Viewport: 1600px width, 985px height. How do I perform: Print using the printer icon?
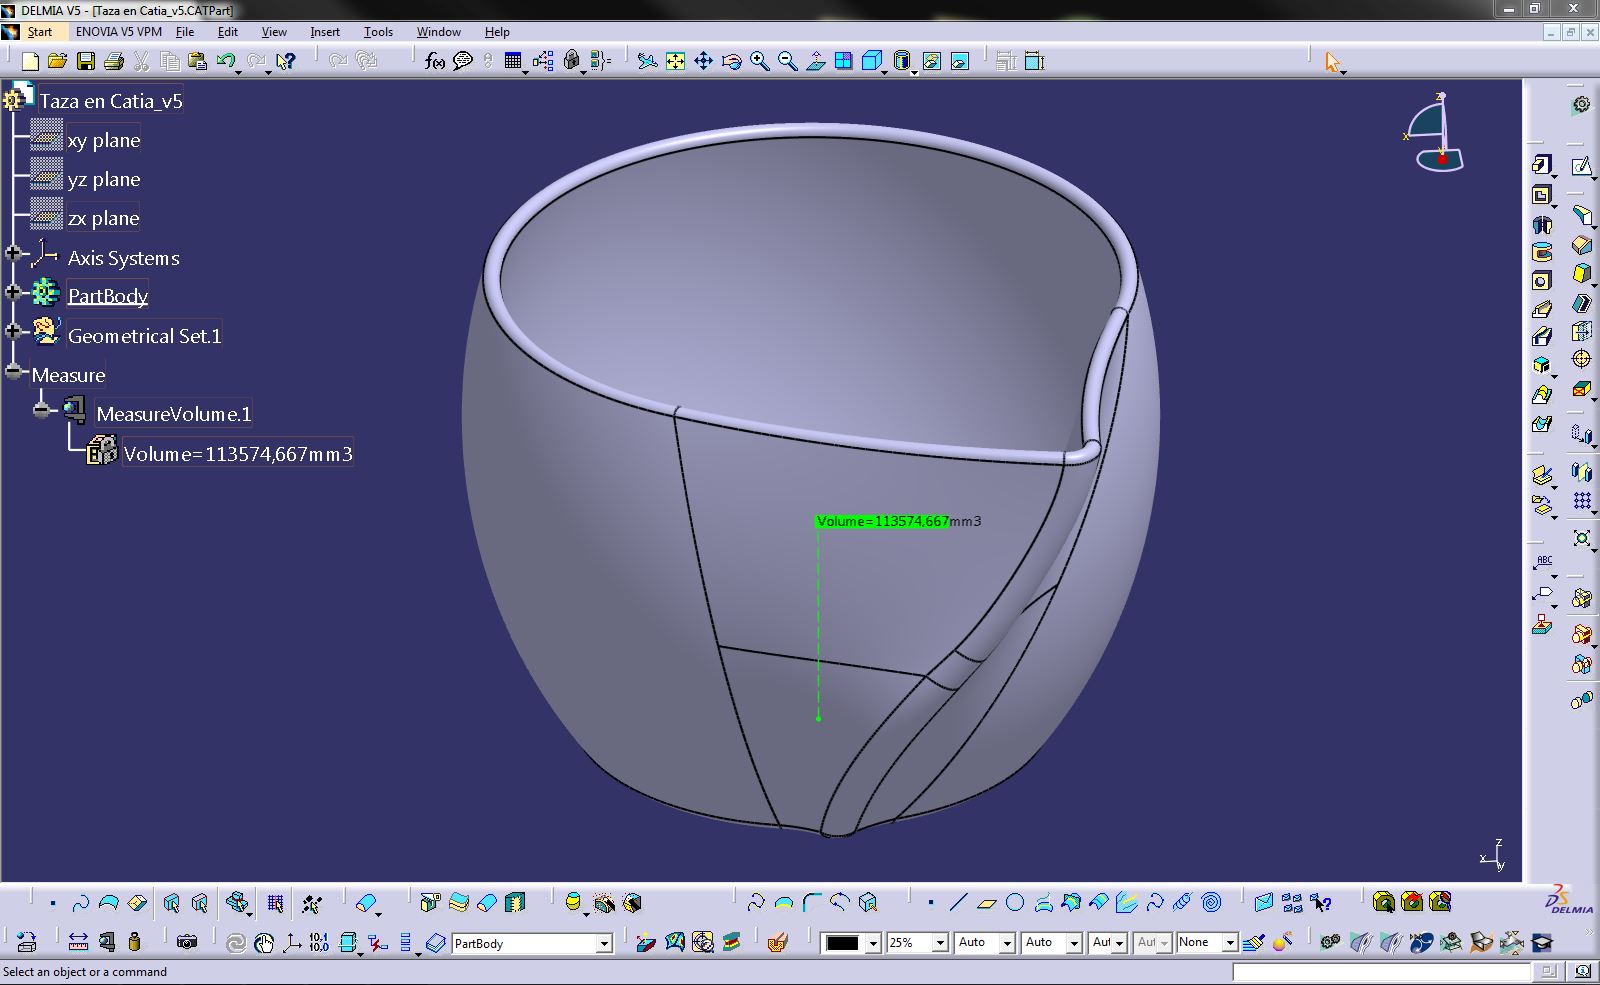point(114,61)
